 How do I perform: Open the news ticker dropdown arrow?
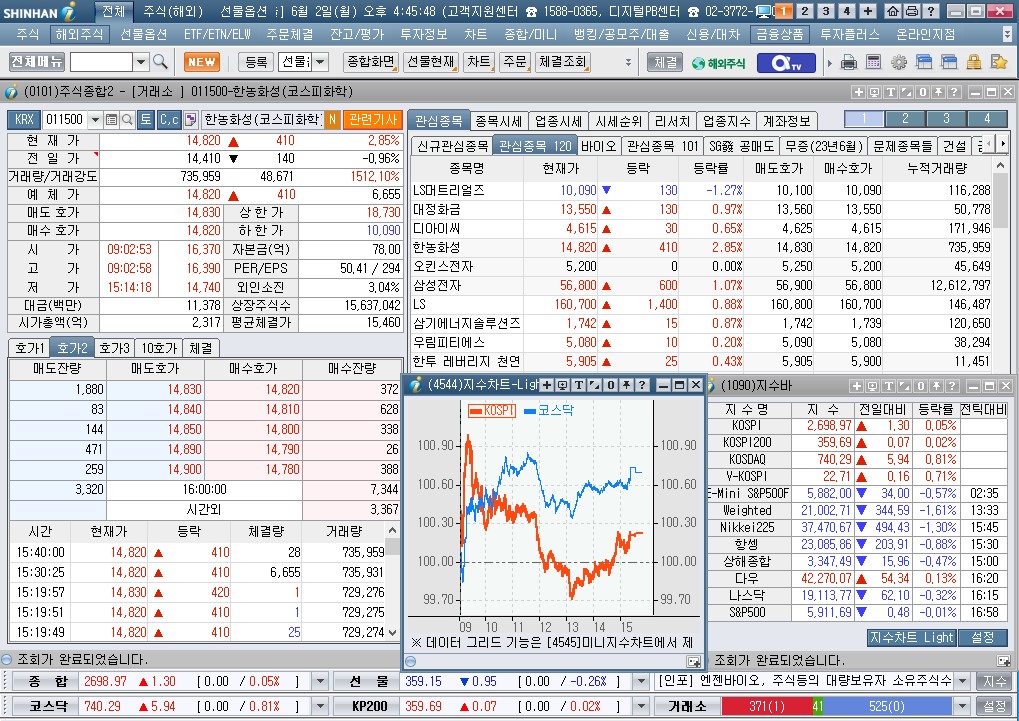tap(963, 681)
